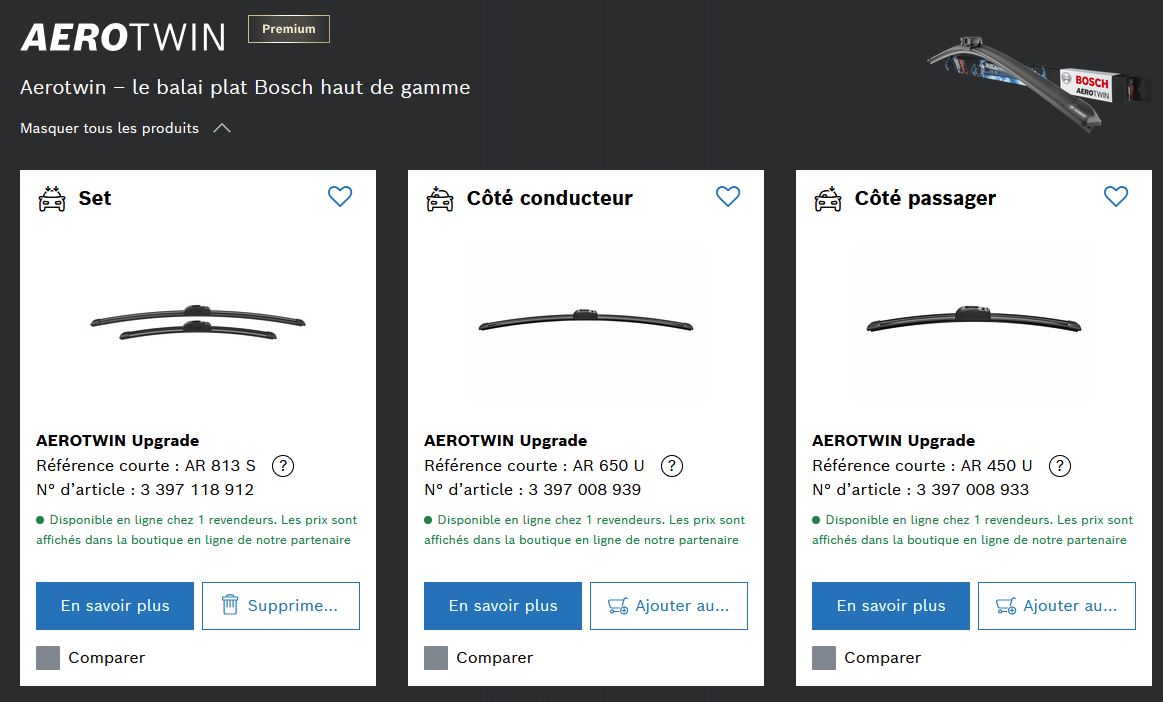Tick Comparer for Côté conducteur wiper

(x=436, y=658)
